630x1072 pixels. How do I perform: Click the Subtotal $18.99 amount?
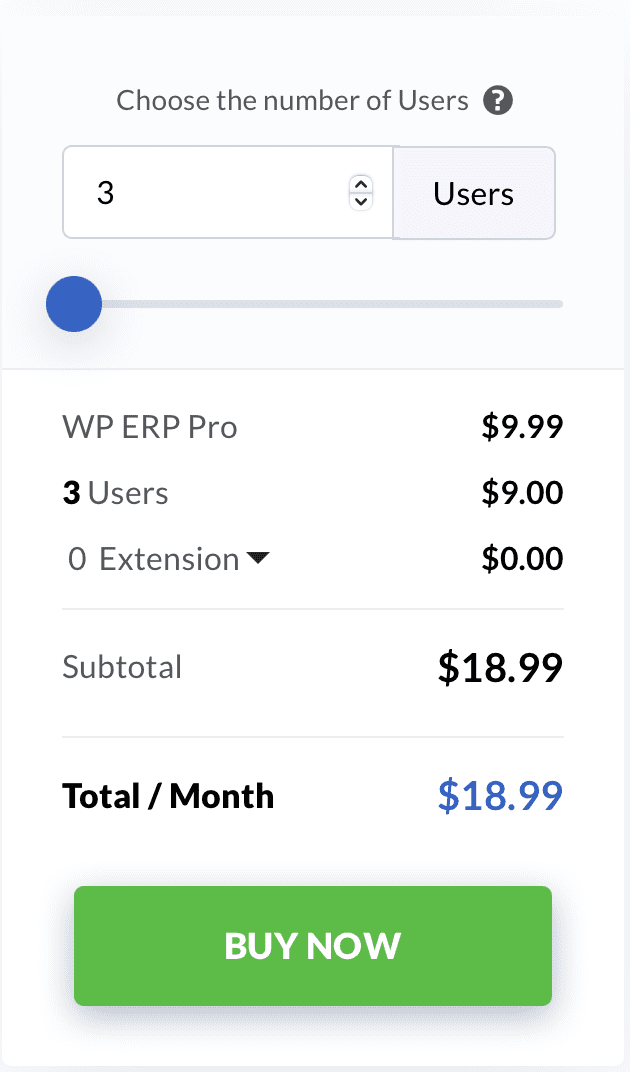[x=500, y=667]
